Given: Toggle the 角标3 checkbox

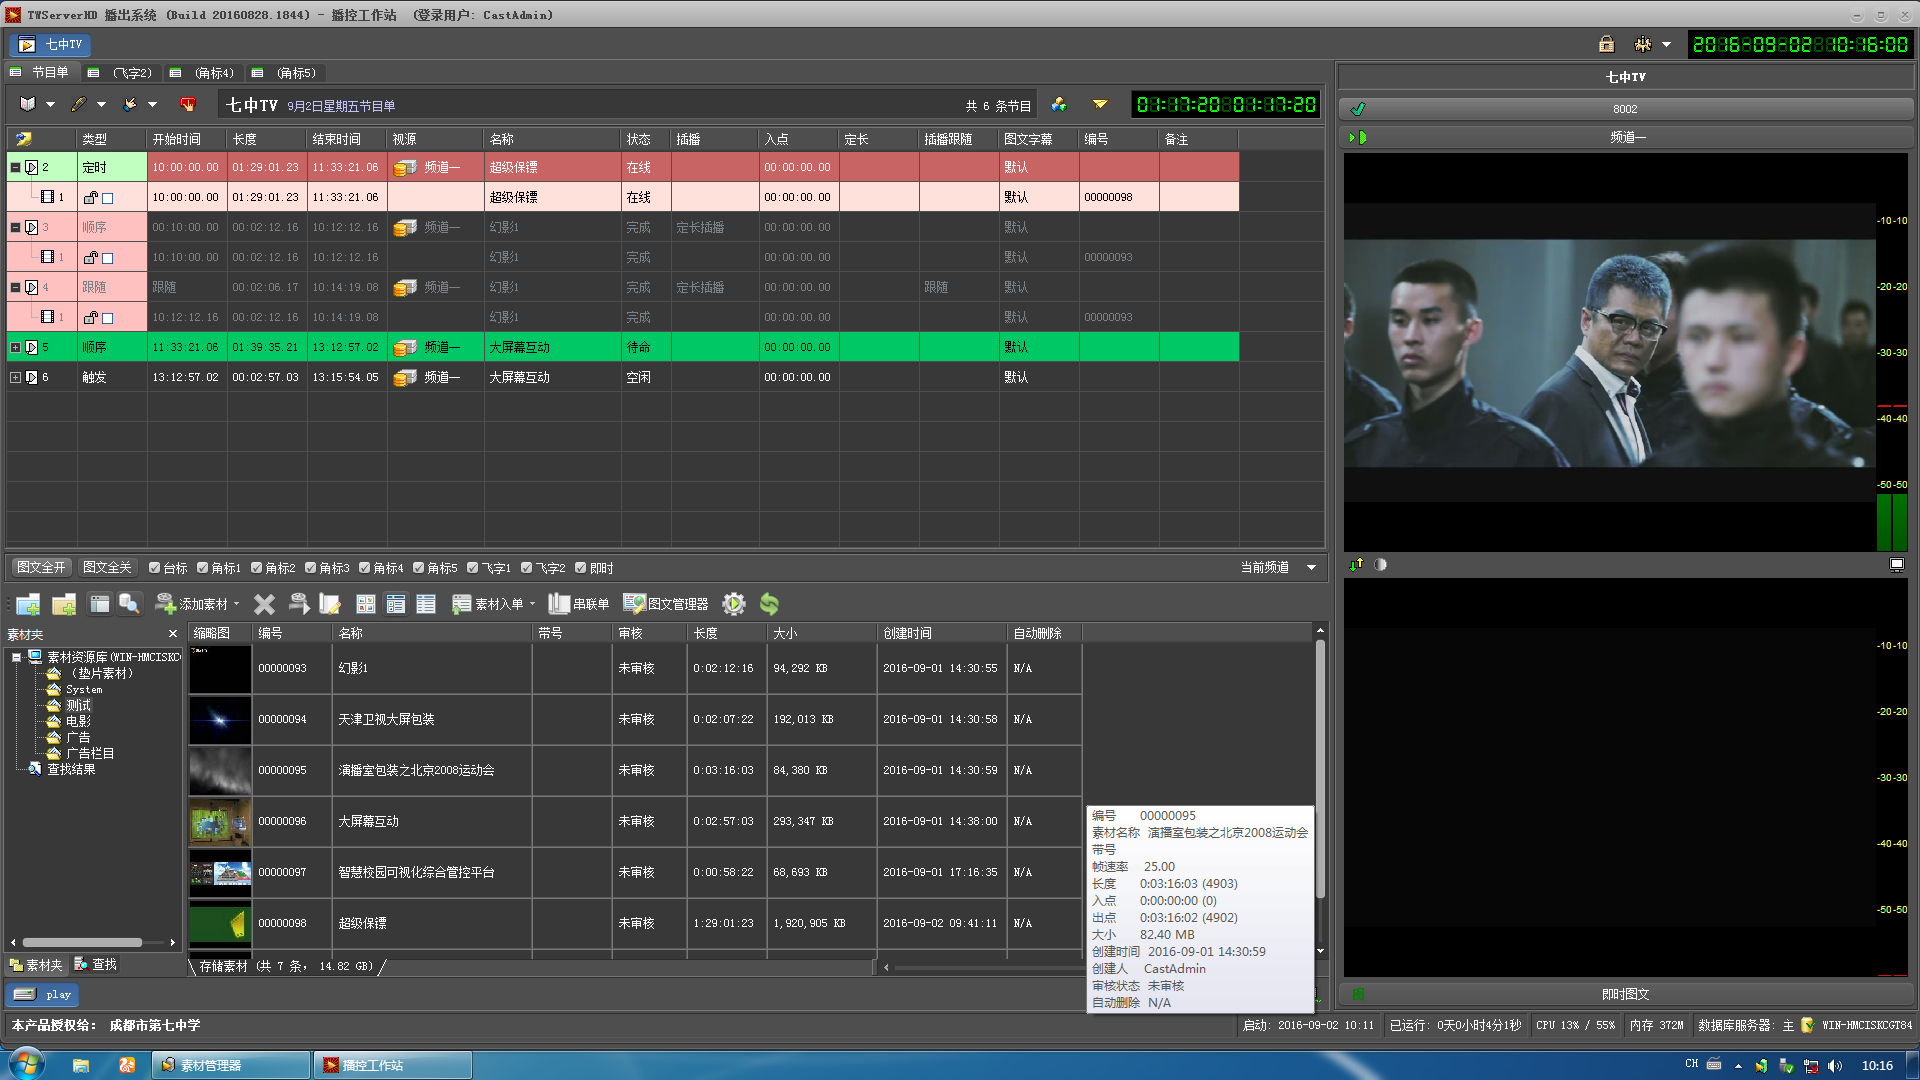Looking at the screenshot, I should coord(311,568).
